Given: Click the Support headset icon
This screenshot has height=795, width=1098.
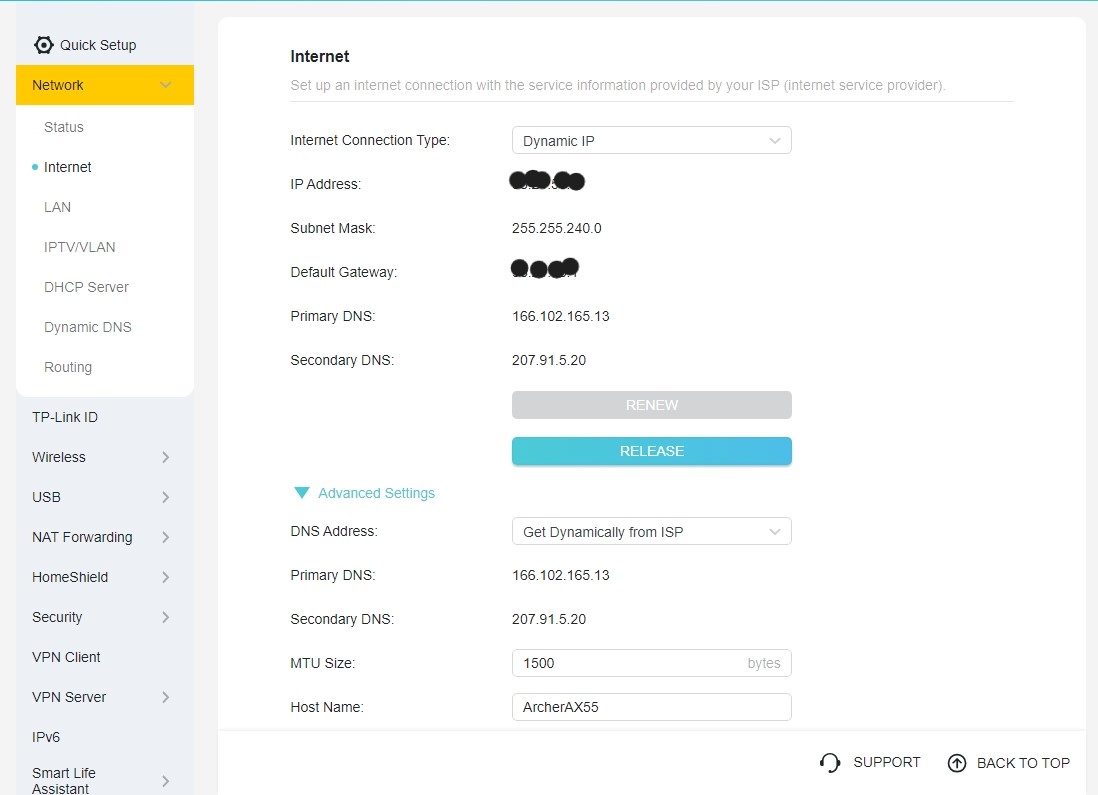Looking at the screenshot, I should [830, 763].
